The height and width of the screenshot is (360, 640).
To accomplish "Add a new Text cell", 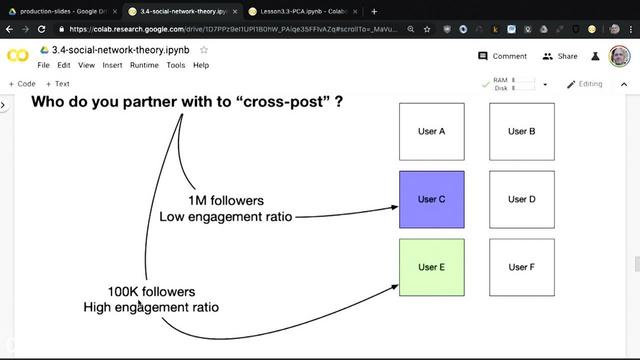I will pos(58,84).
